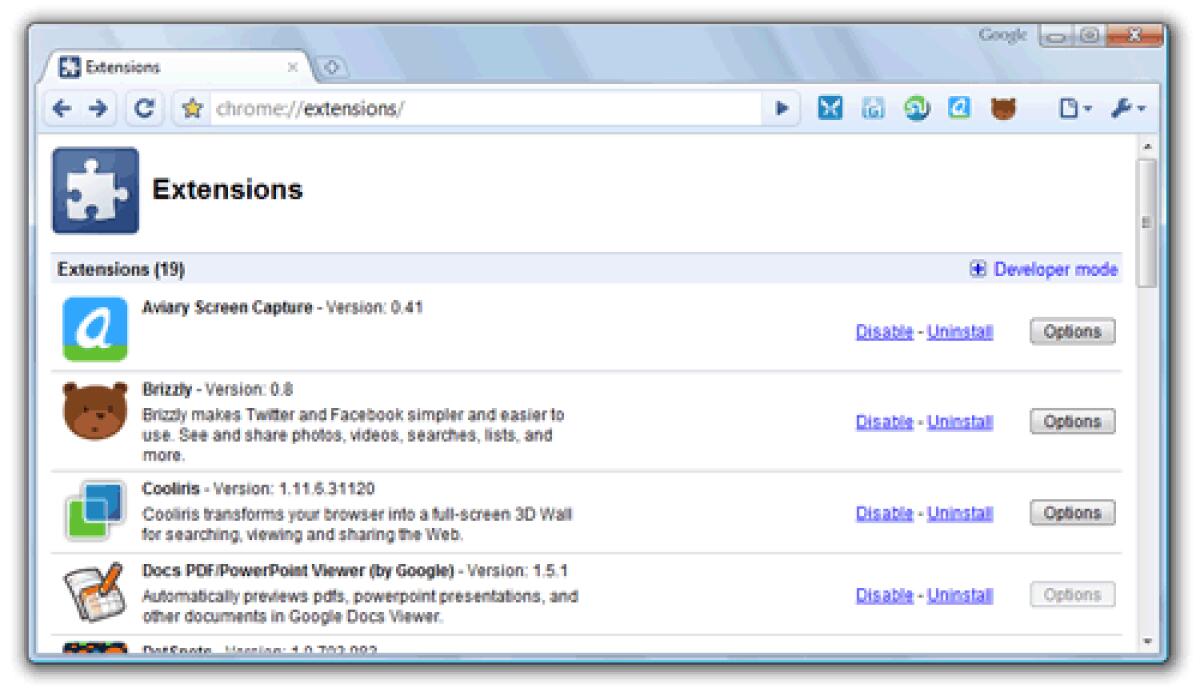Viewport: 1200px width, 696px height.
Task: Open the Brizzly bear toolbar icon
Action: pos(1003,109)
